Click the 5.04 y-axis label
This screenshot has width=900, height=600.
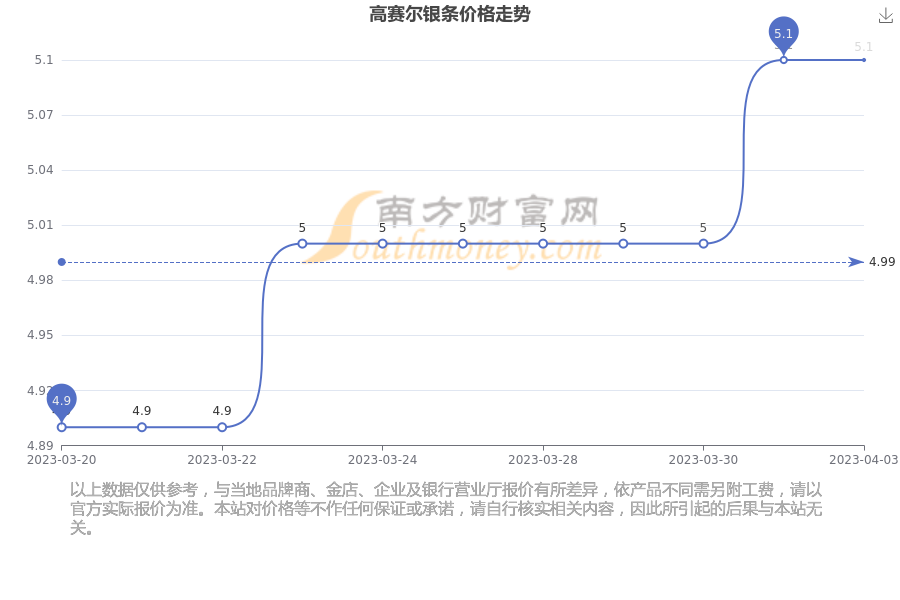[40, 170]
